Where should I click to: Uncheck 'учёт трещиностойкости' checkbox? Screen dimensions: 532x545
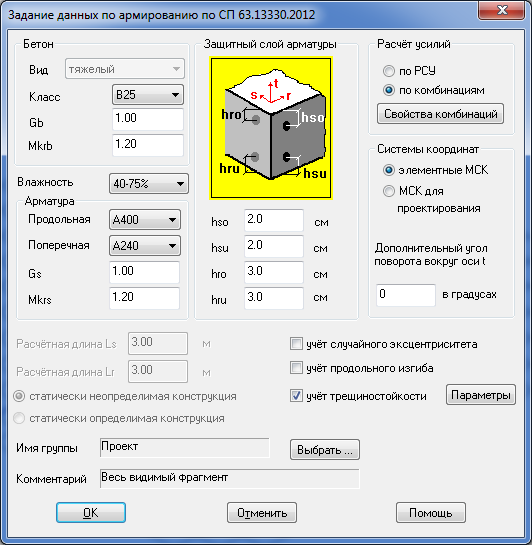click(296, 396)
